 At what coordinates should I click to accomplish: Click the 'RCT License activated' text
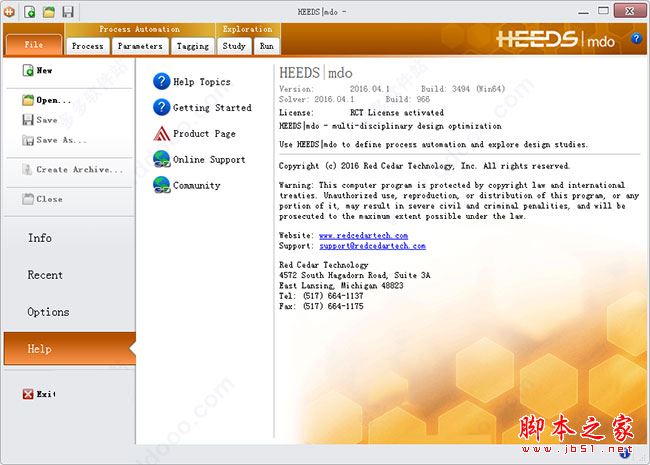397,113
